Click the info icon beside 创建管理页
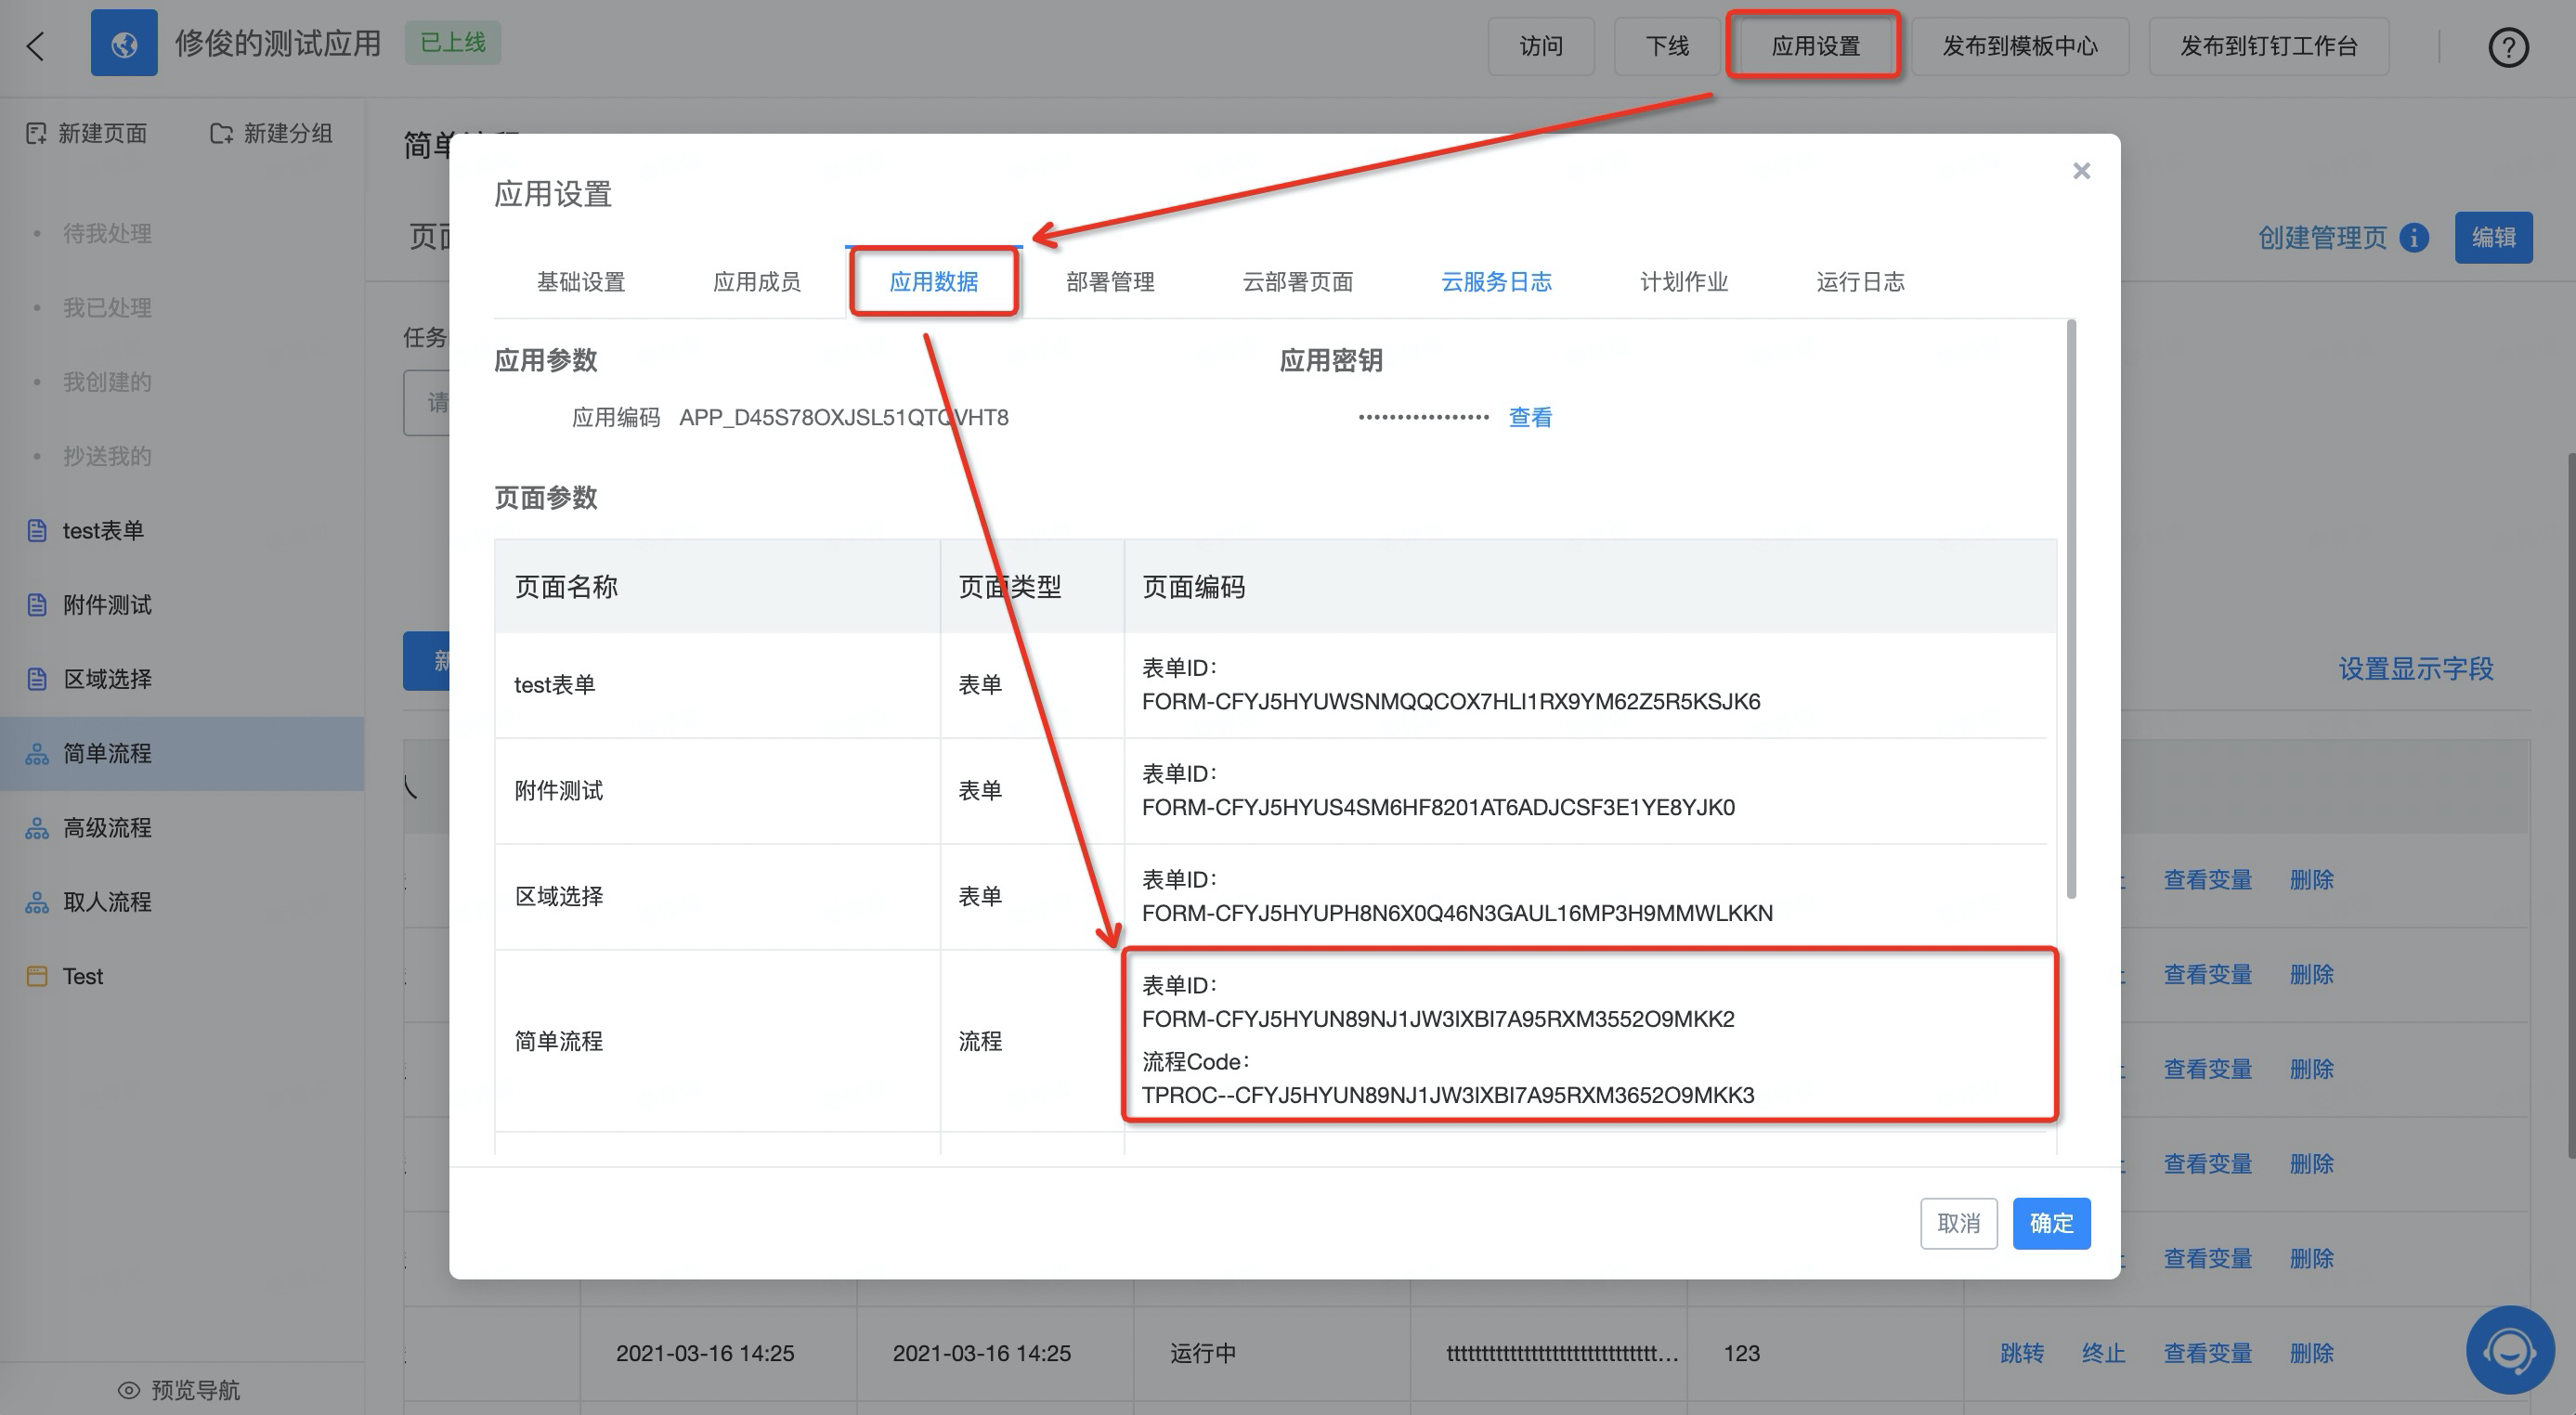This screenshot has width=2576, height=1415. pyautogui.click(x=2414, y=238)
